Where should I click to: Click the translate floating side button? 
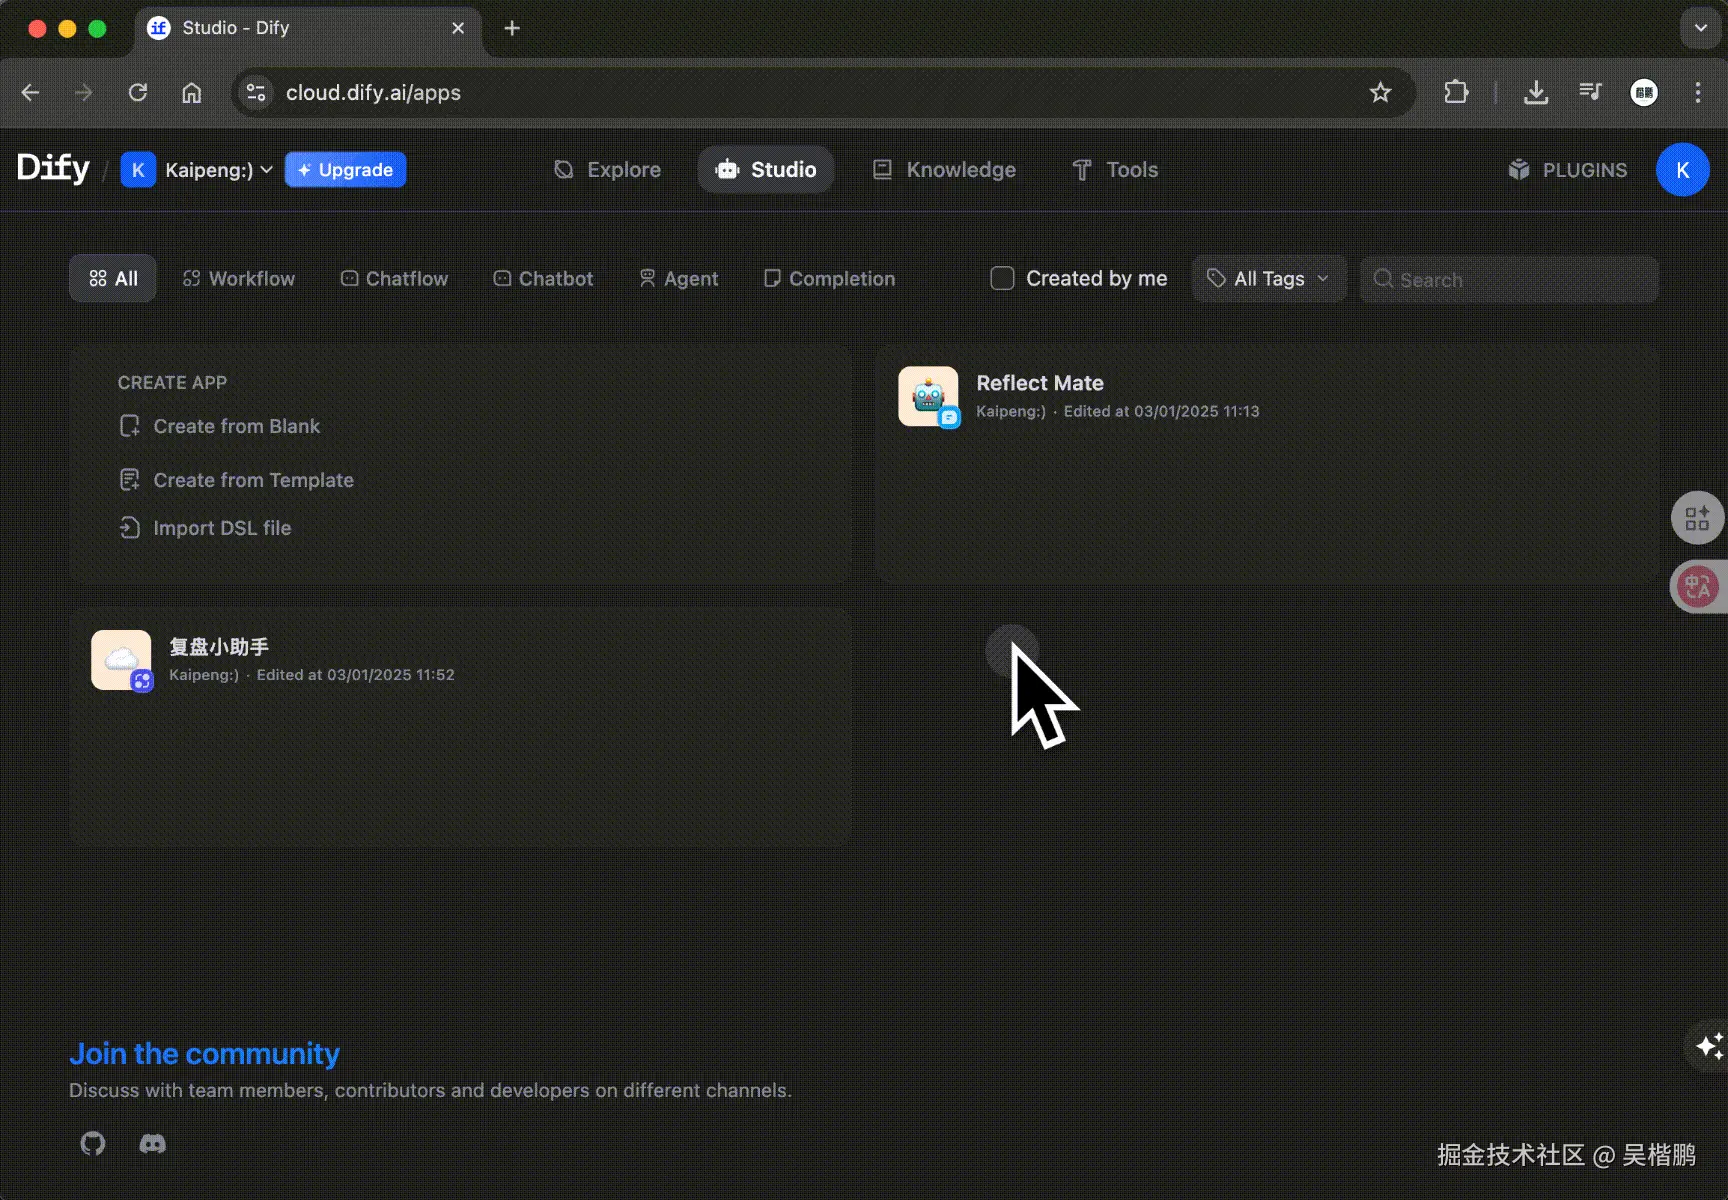pyautogui.click(x=1698, y=587)
